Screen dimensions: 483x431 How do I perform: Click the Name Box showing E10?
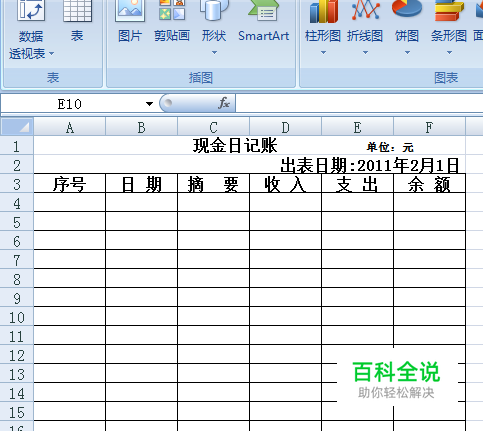pos(70,104)
